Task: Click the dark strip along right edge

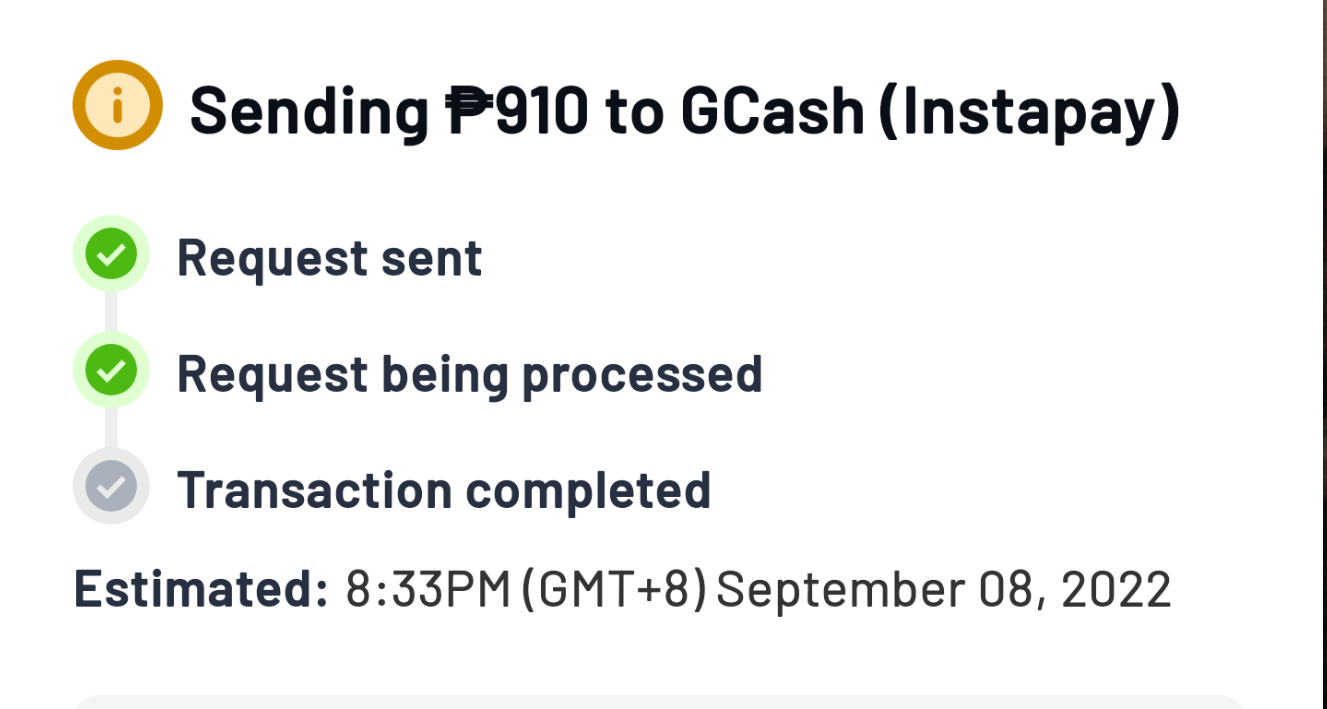Action: click(1319, 354)
